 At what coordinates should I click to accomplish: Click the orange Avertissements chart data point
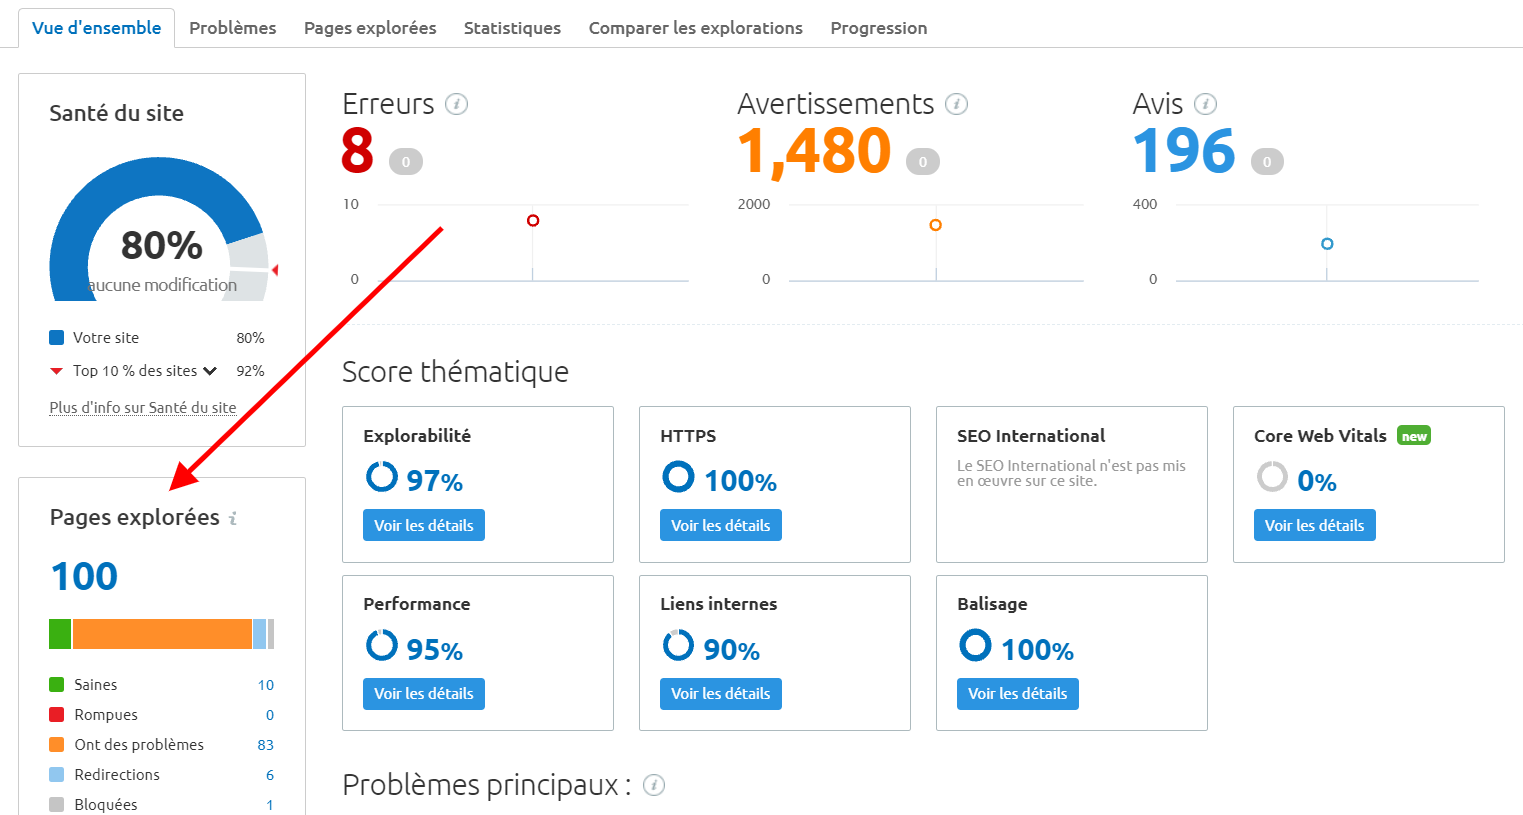click(935, 225)
